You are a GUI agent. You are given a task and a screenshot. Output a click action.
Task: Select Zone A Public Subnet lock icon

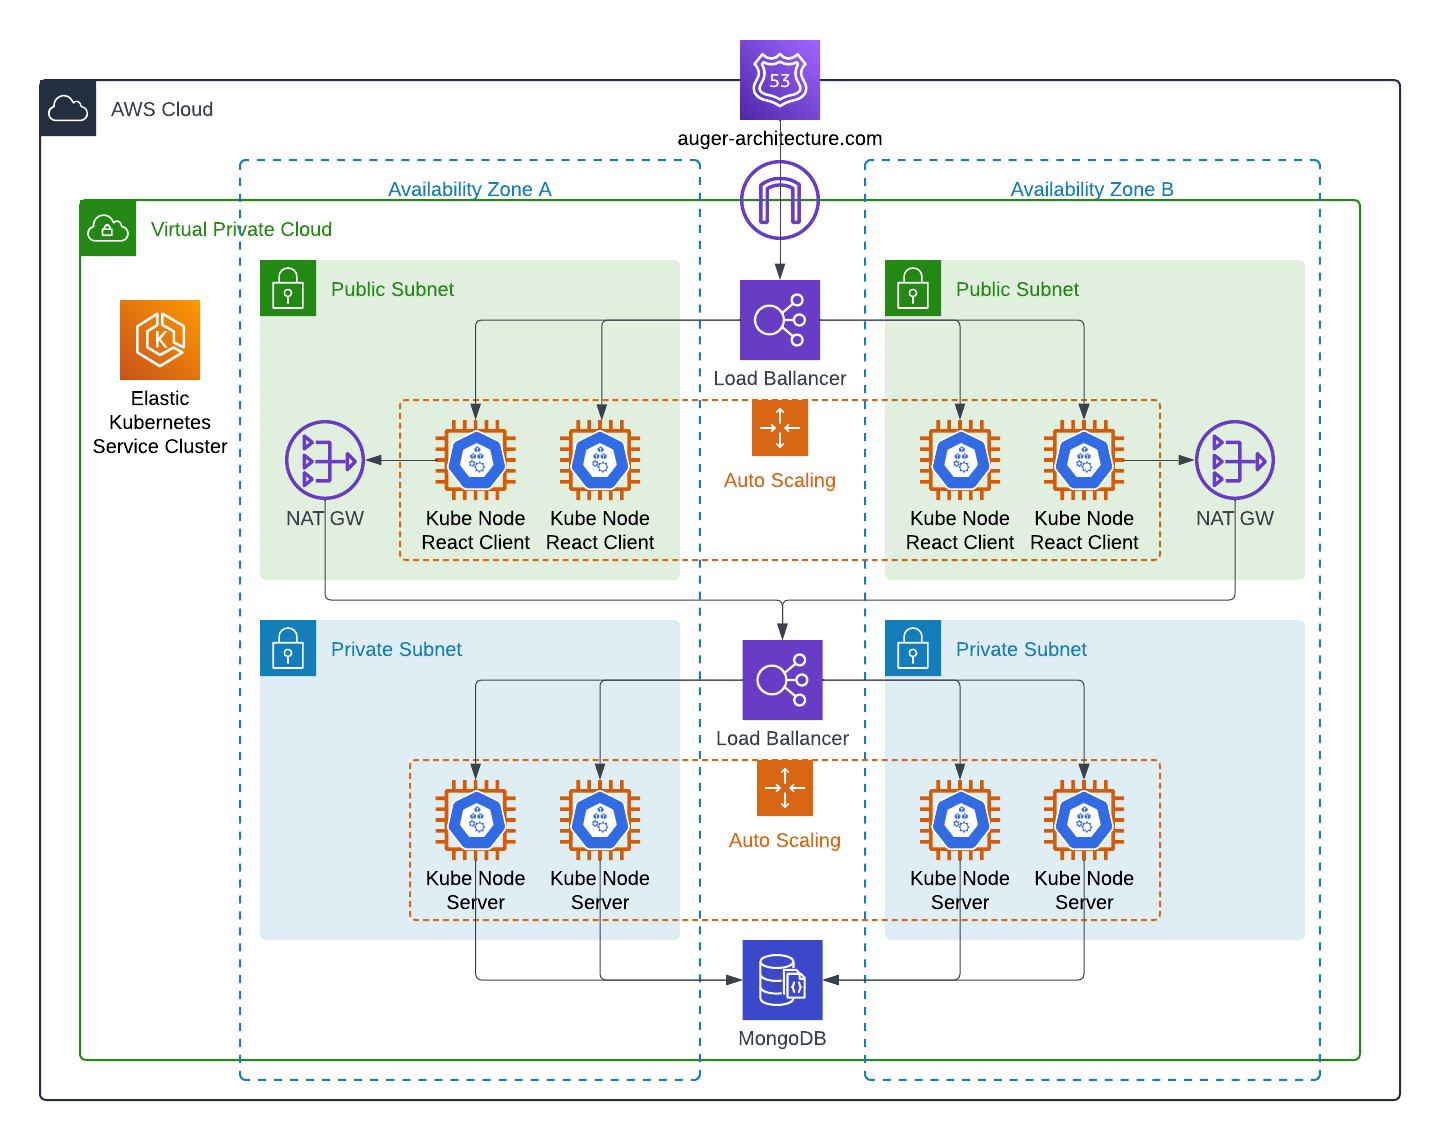coord(288,288)
